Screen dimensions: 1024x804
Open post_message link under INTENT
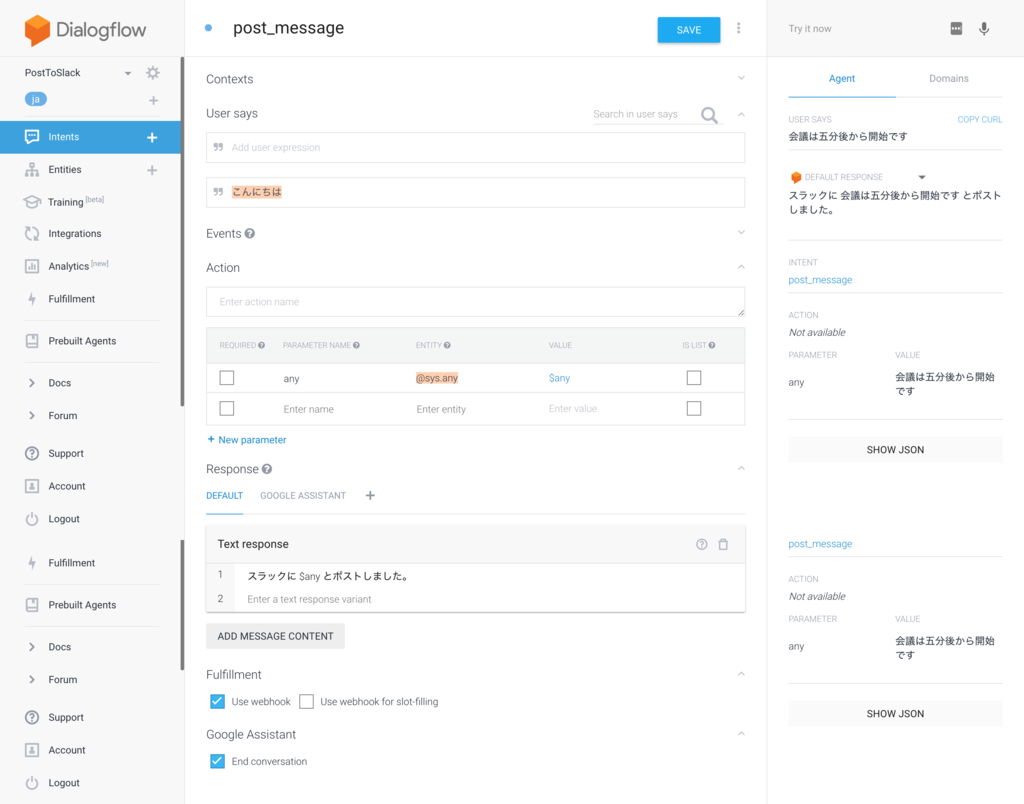click(x=820, y=280)
